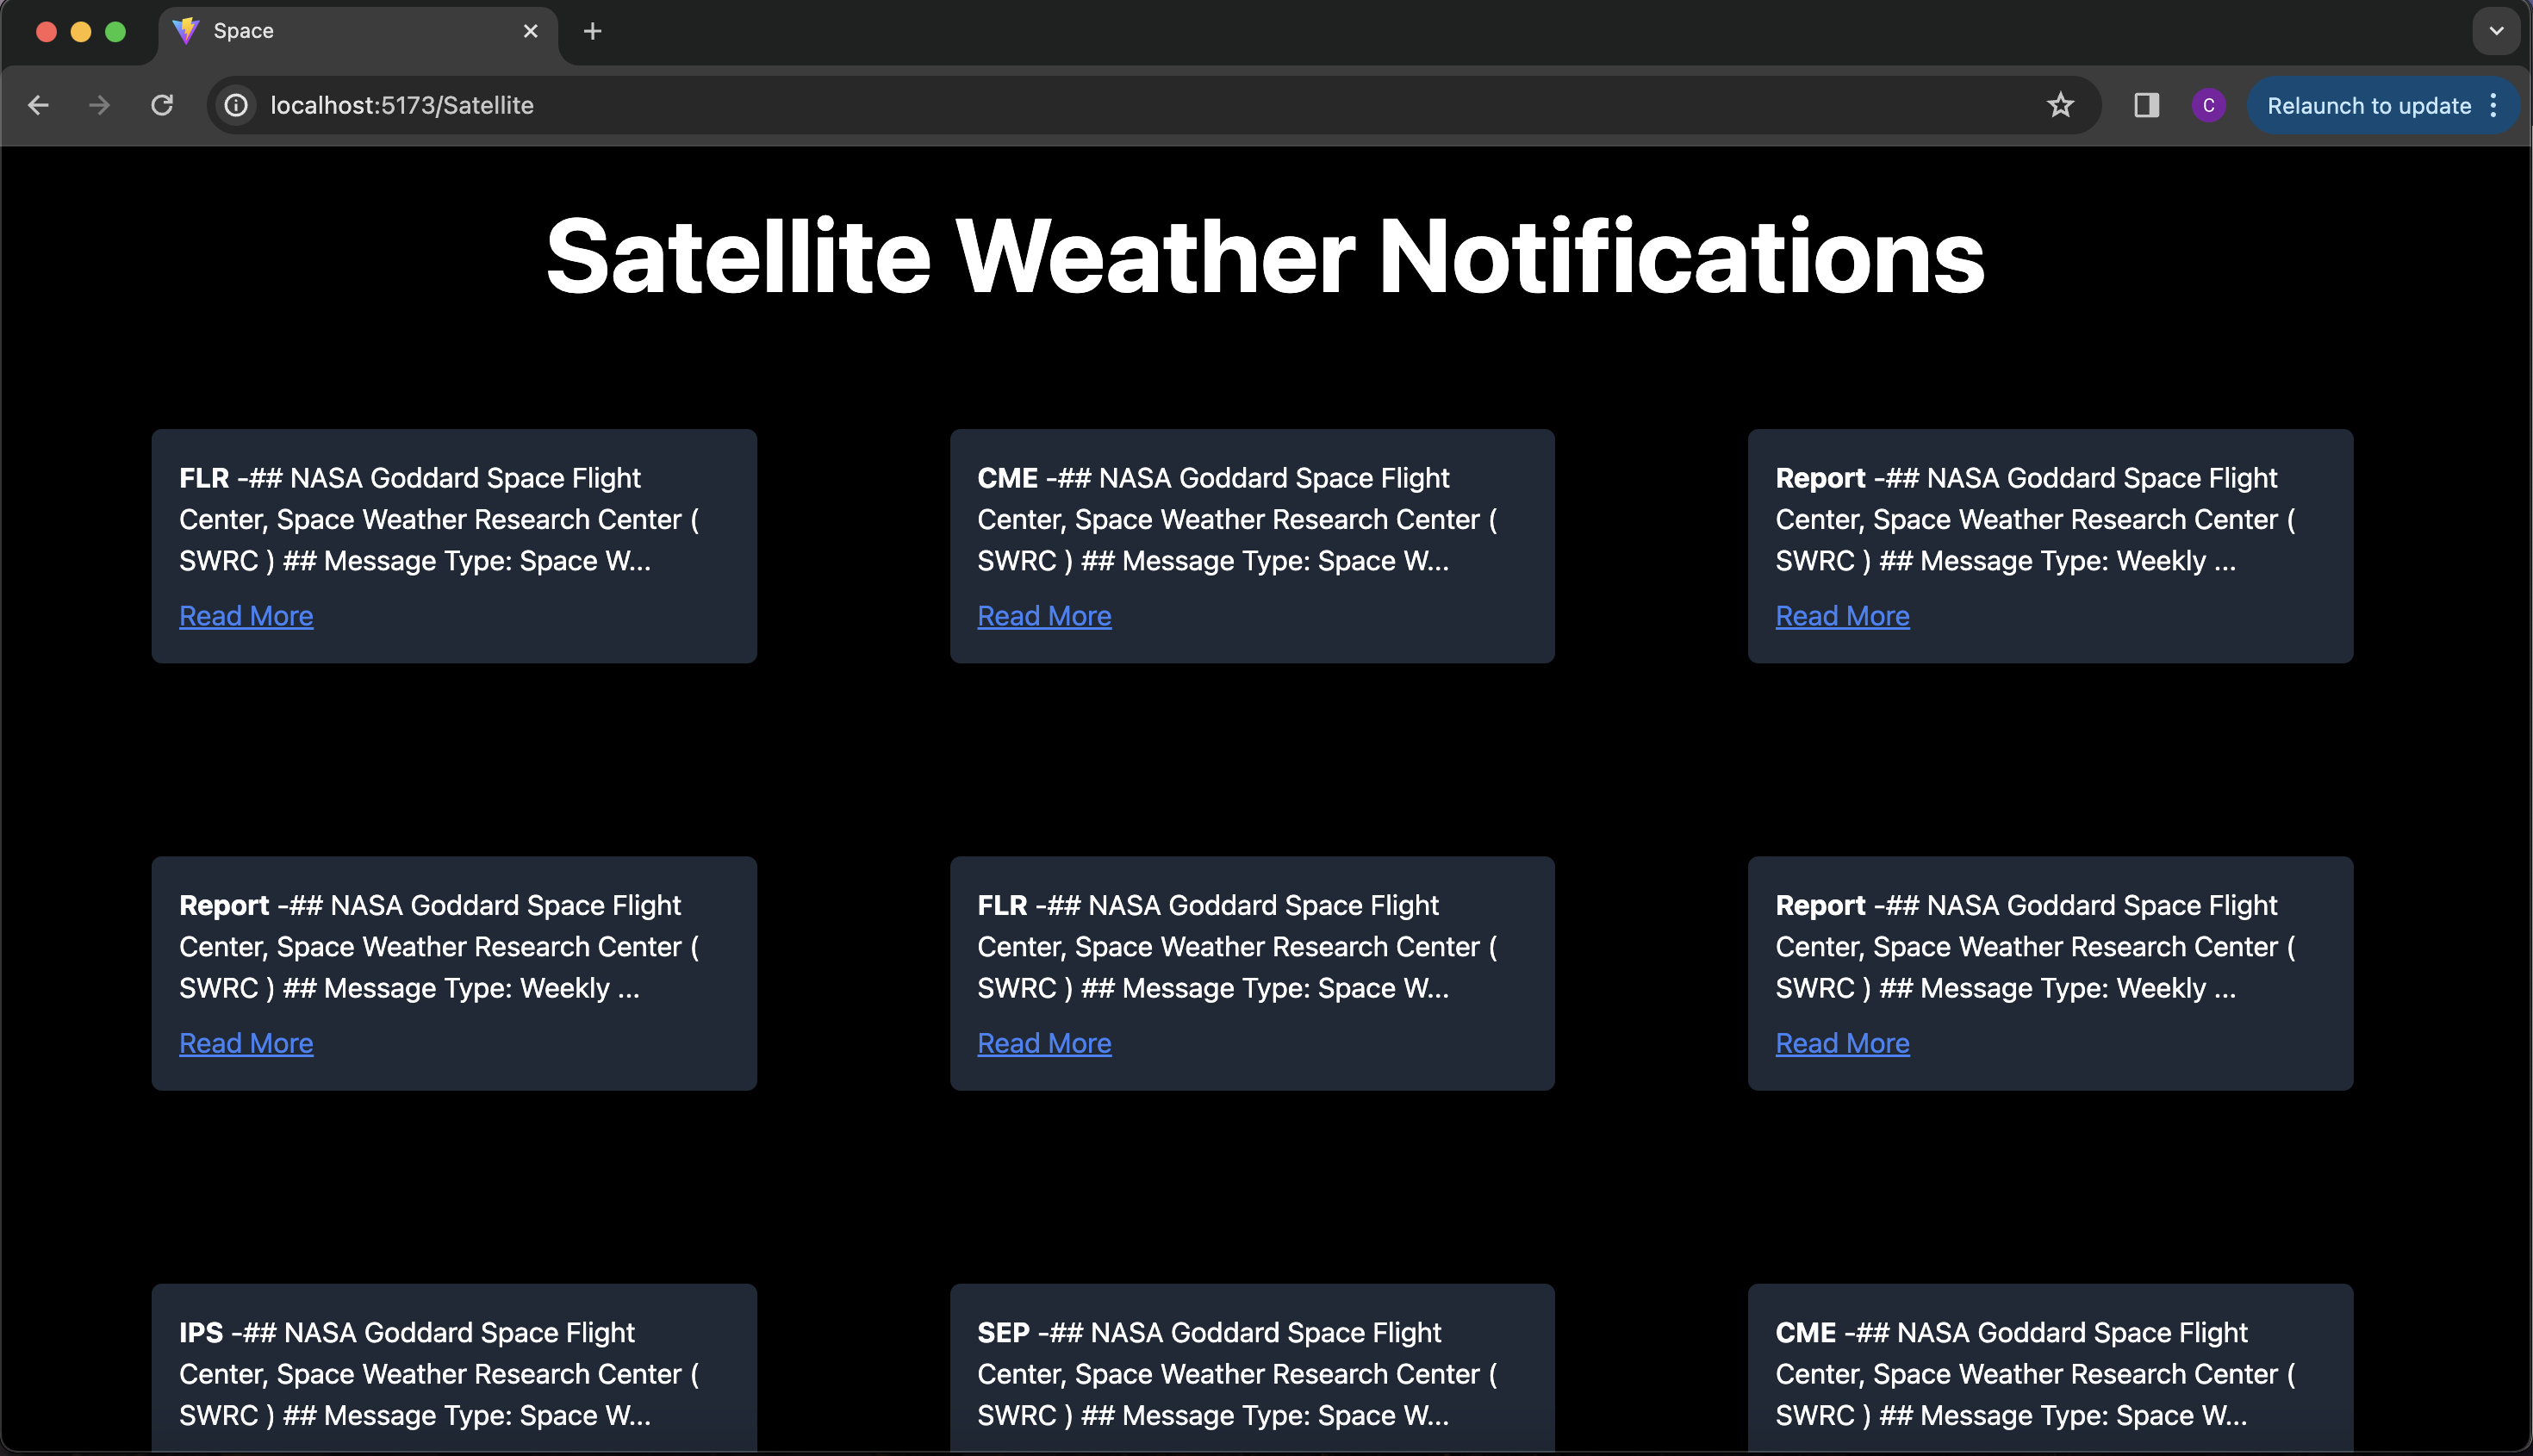Open the site information icon

click(236, 105)
